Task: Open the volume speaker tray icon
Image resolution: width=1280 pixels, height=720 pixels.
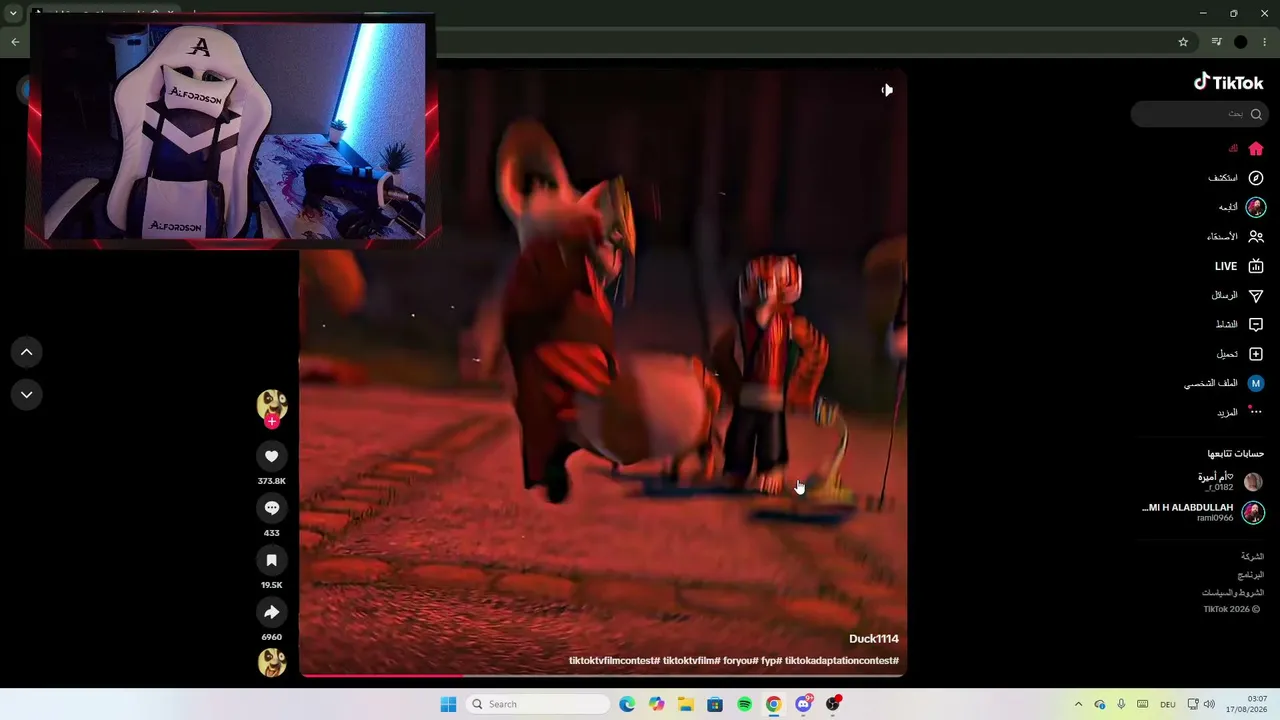Action: [x=1209, y=704]
